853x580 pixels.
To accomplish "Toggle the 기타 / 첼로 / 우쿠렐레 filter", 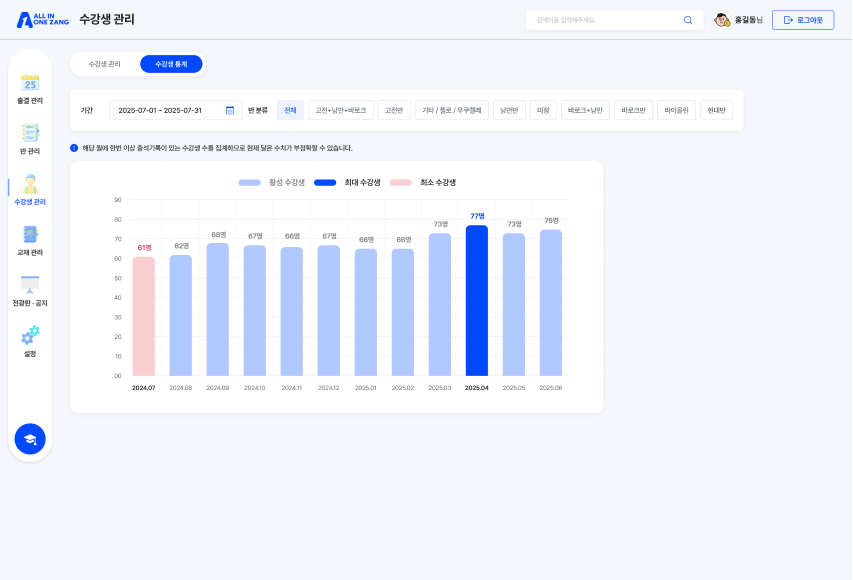I will [452, 110].
